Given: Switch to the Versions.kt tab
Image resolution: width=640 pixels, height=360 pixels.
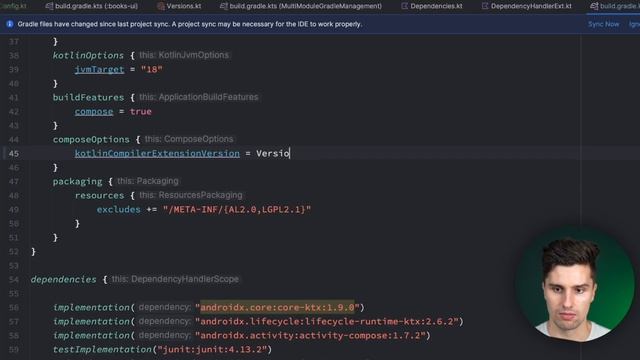Looking at the screenshot, I should pos(179,6).
